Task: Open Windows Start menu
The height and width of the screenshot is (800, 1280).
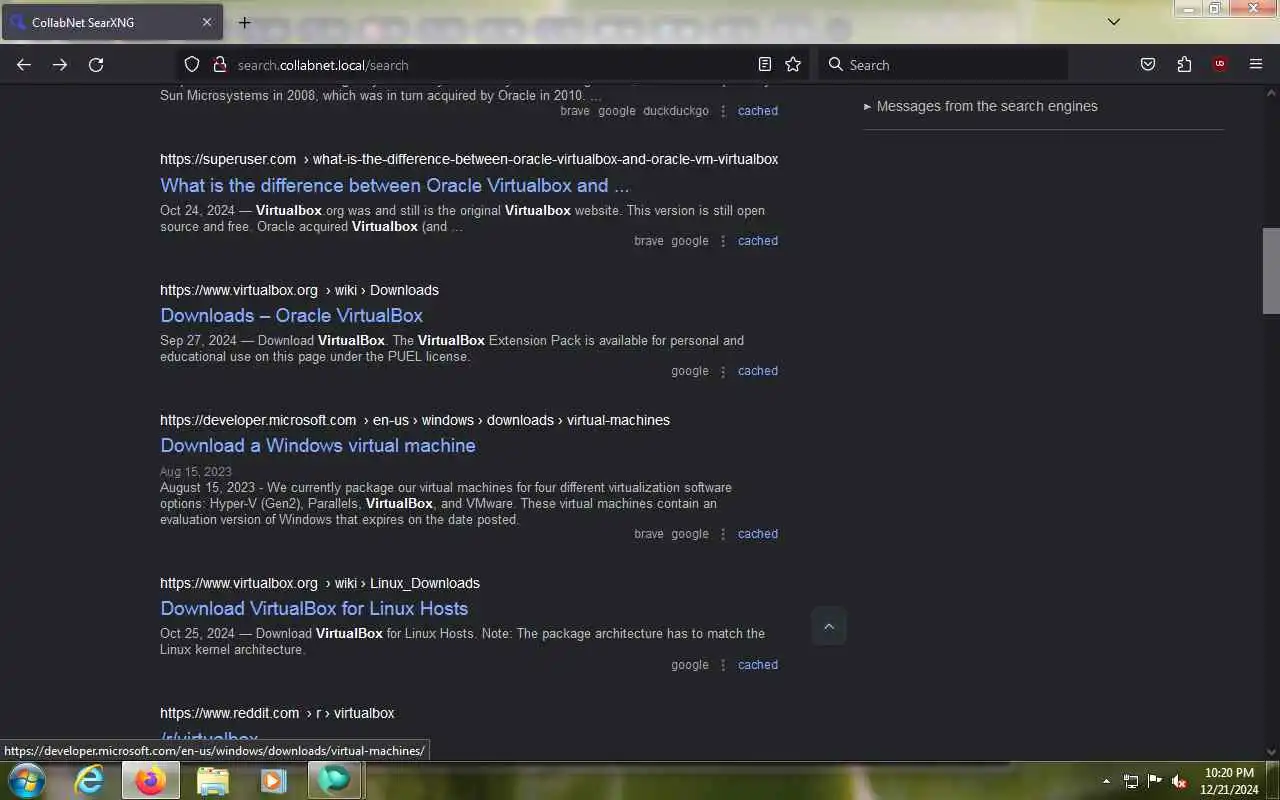Action: click(x=26, y=780)
